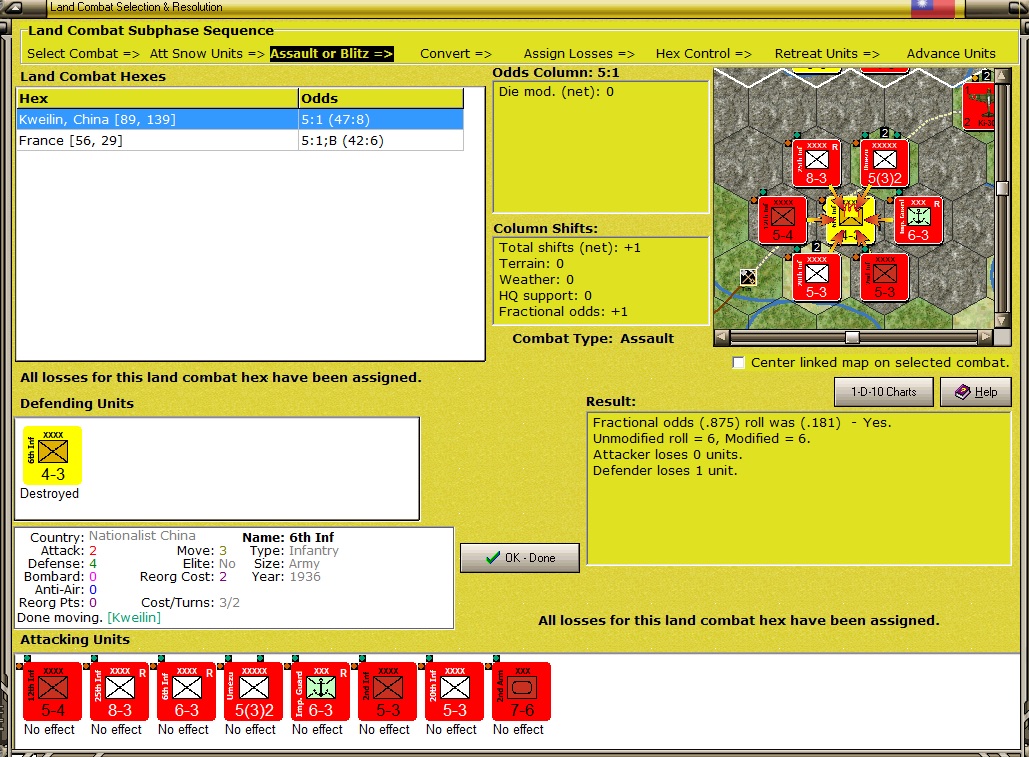Screen dimensions: 1029x757
Task: Click 'Combat Type: Assault' label
Action: coord(593,338)
